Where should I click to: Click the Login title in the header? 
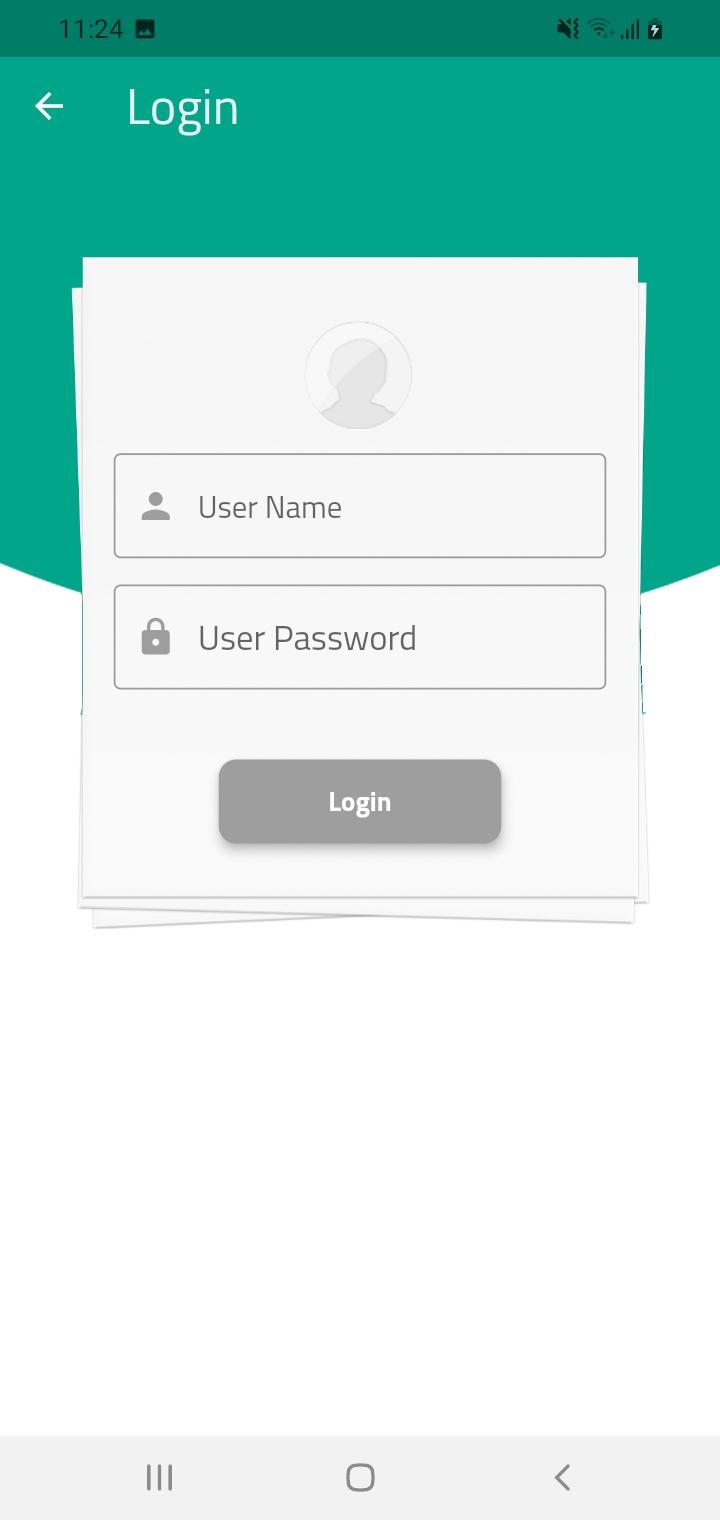(183, 108)
